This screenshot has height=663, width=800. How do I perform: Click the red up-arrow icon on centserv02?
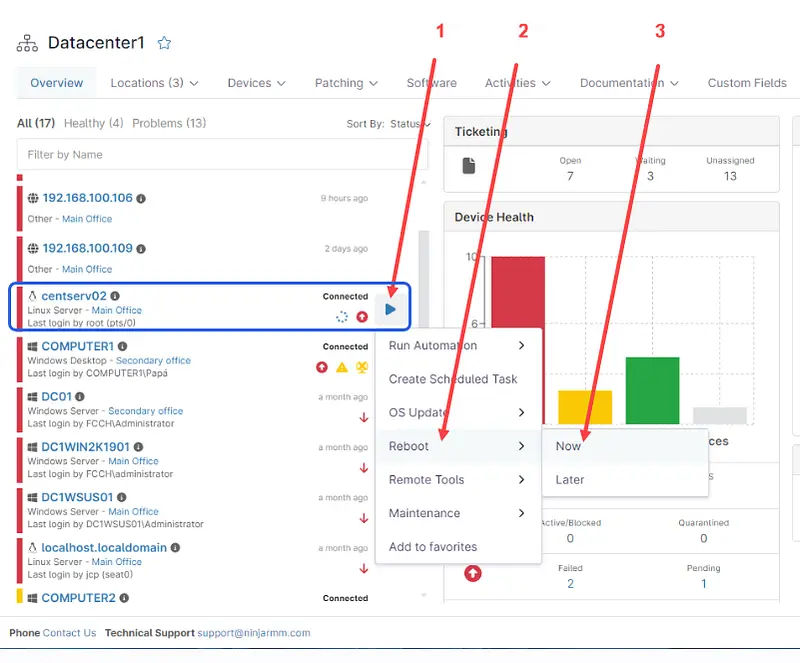click(x=362, y=316)
